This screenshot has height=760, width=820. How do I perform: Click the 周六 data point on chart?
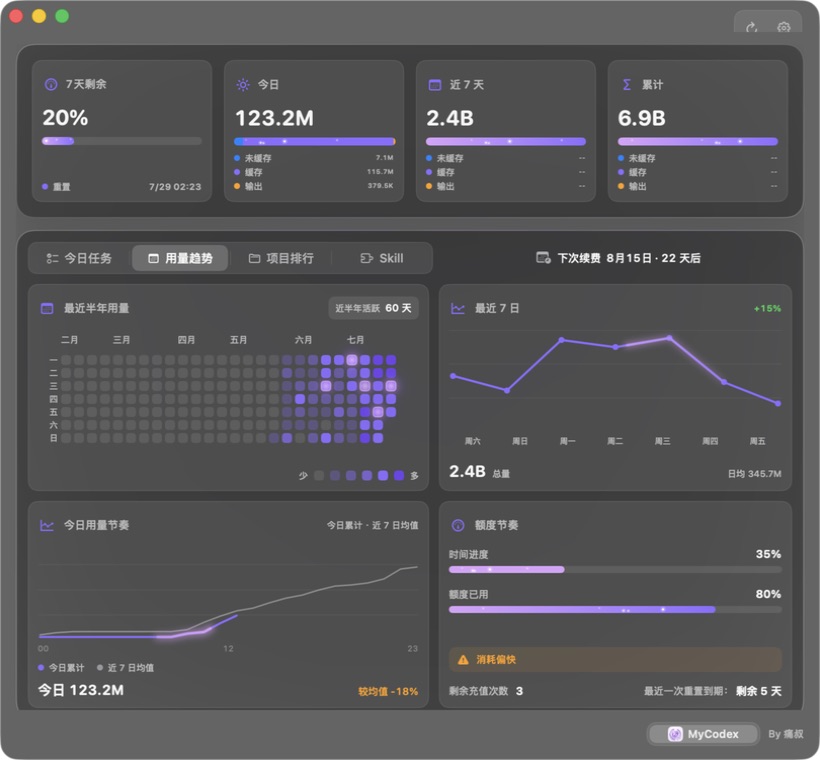pyautogui.click(x=453, y=376)
